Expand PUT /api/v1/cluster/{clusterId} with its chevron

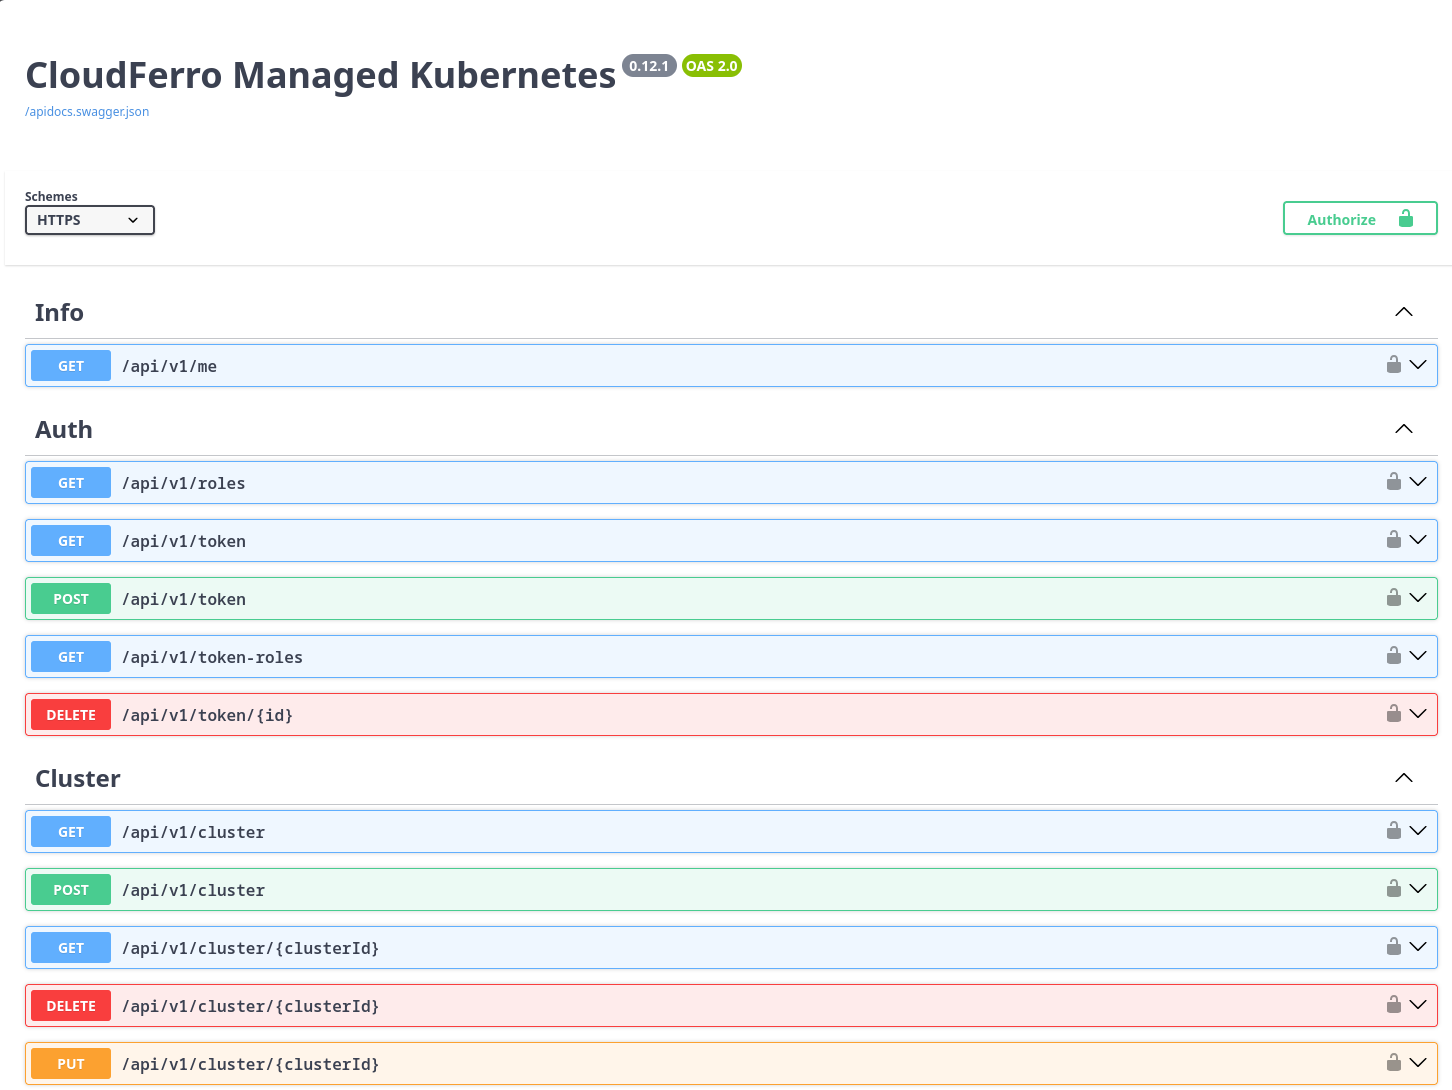click(1418, 1063)
